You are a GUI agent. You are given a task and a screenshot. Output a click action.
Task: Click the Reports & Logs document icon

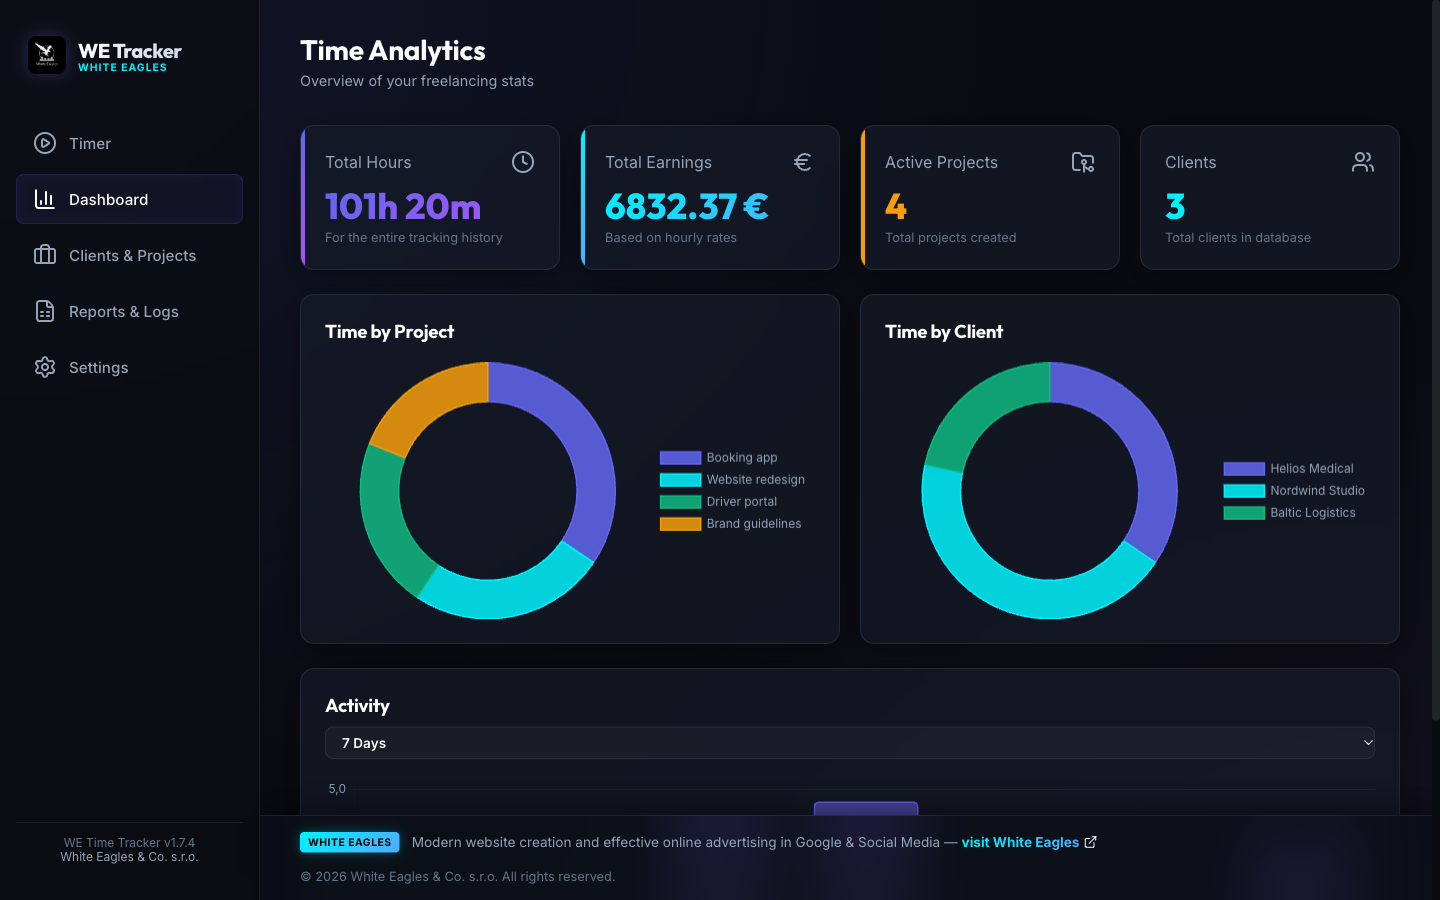(45, 311)
